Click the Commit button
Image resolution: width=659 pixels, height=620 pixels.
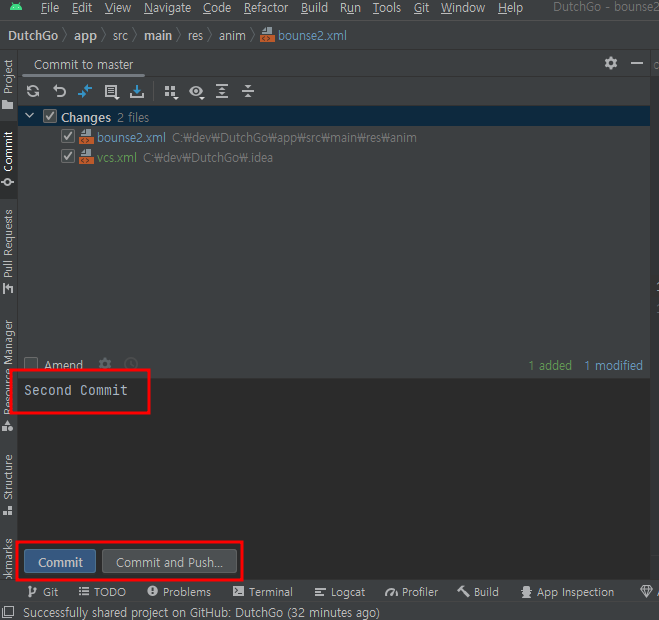60,561
